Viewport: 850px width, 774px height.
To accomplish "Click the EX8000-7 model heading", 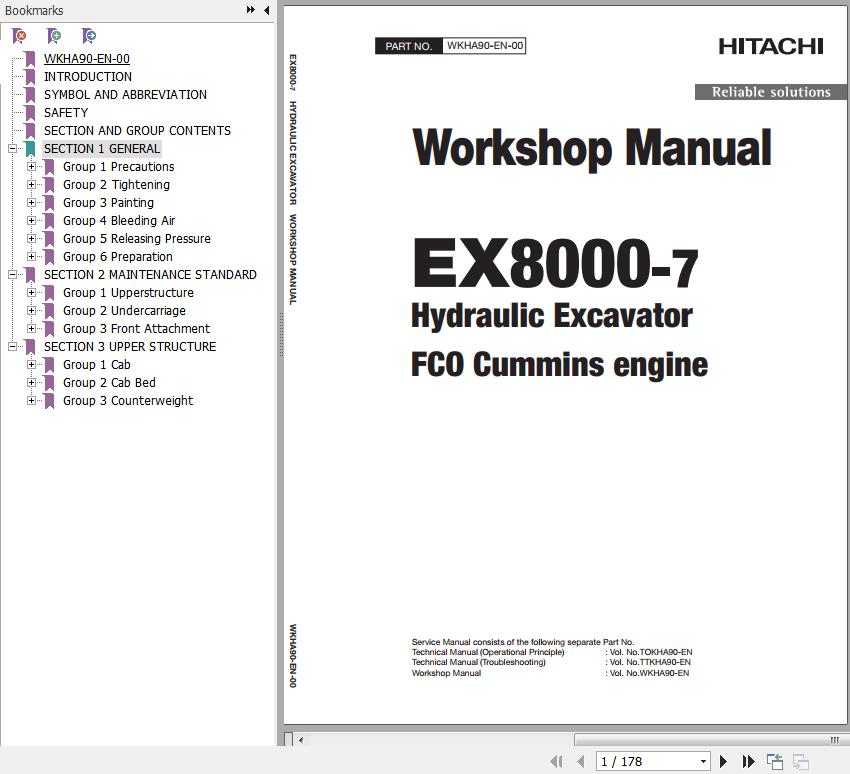I will 556,263.
